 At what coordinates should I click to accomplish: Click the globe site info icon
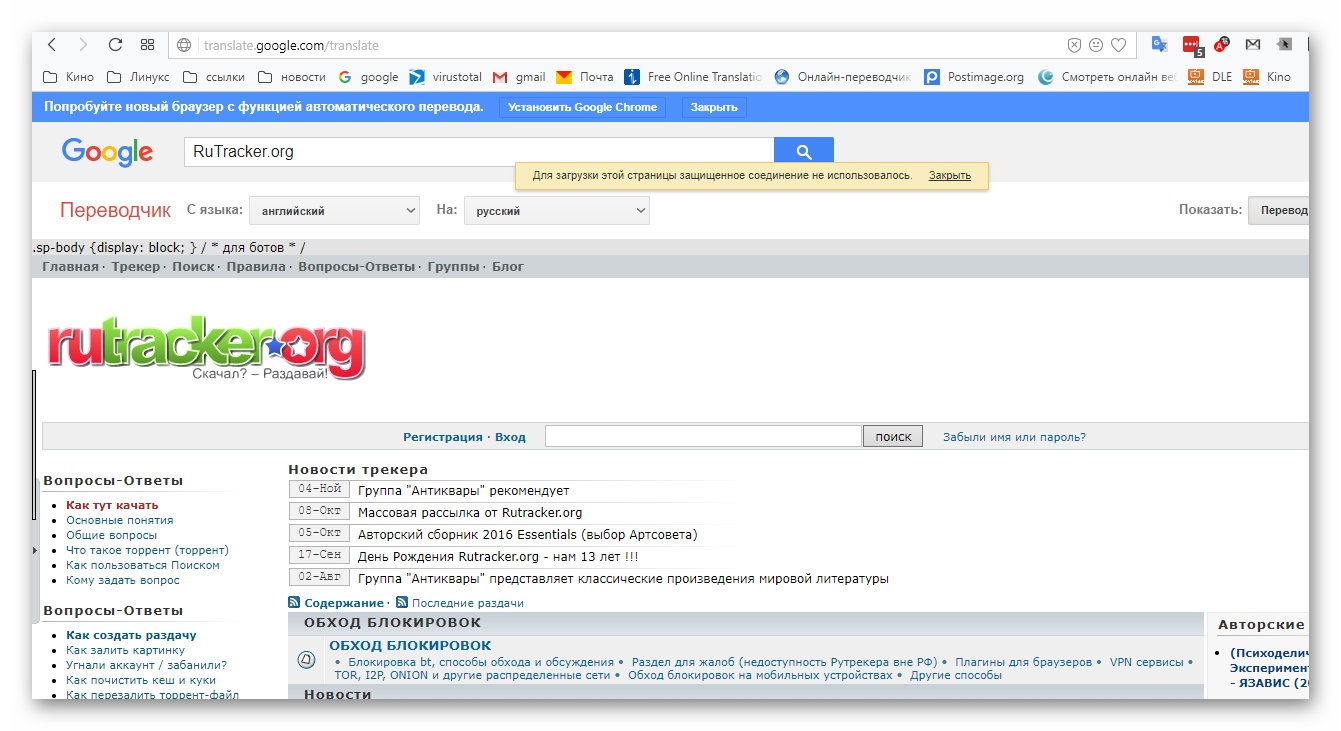[x=184, y=45]
